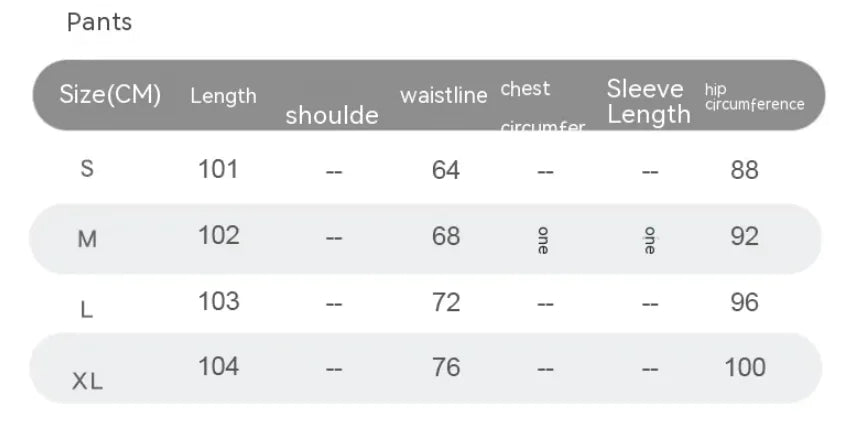
Task: Click the length value 101
Action: [218, 169]
